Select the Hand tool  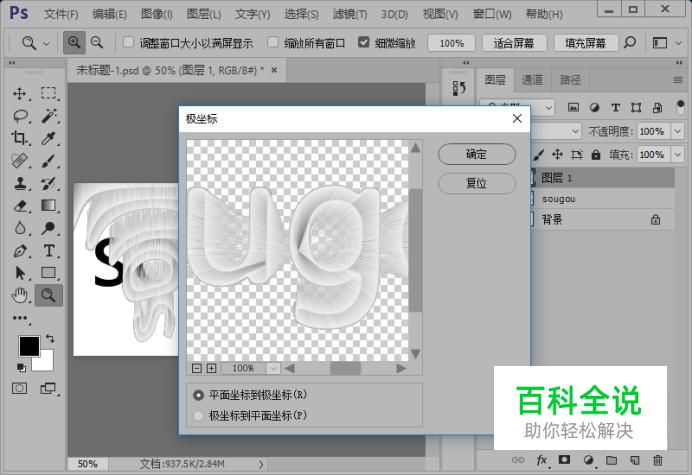tap(19, 295)
